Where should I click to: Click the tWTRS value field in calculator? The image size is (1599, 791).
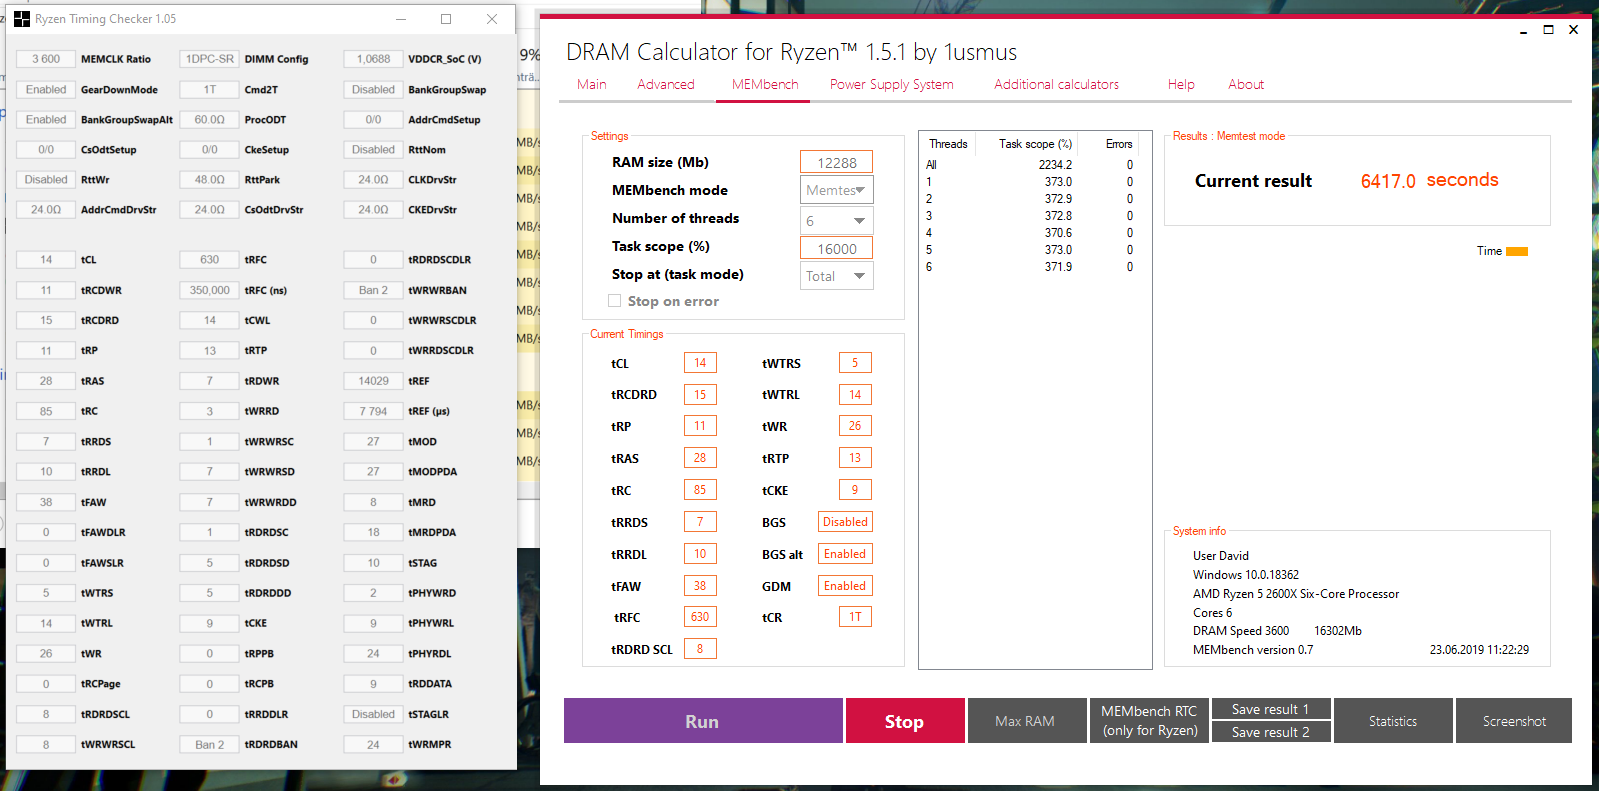point(855,363)
